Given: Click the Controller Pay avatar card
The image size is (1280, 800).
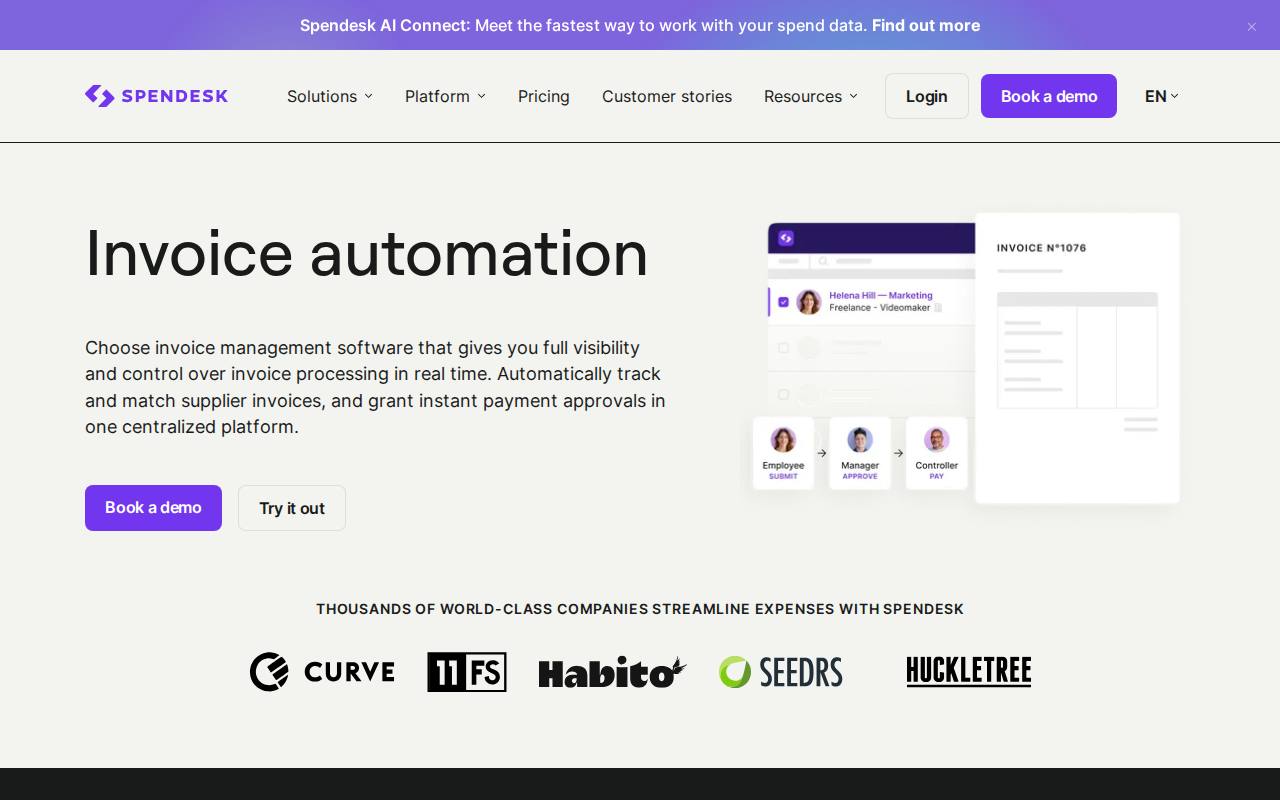Looking at the screenshot, I should coord(937,453).
